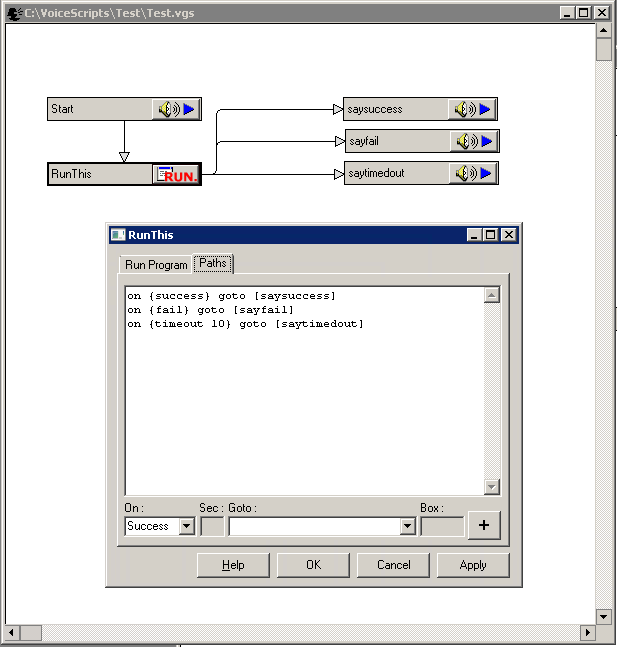This screenshot has width=617, height=647.
Task: Click the Cancel button
Action: 393,565
